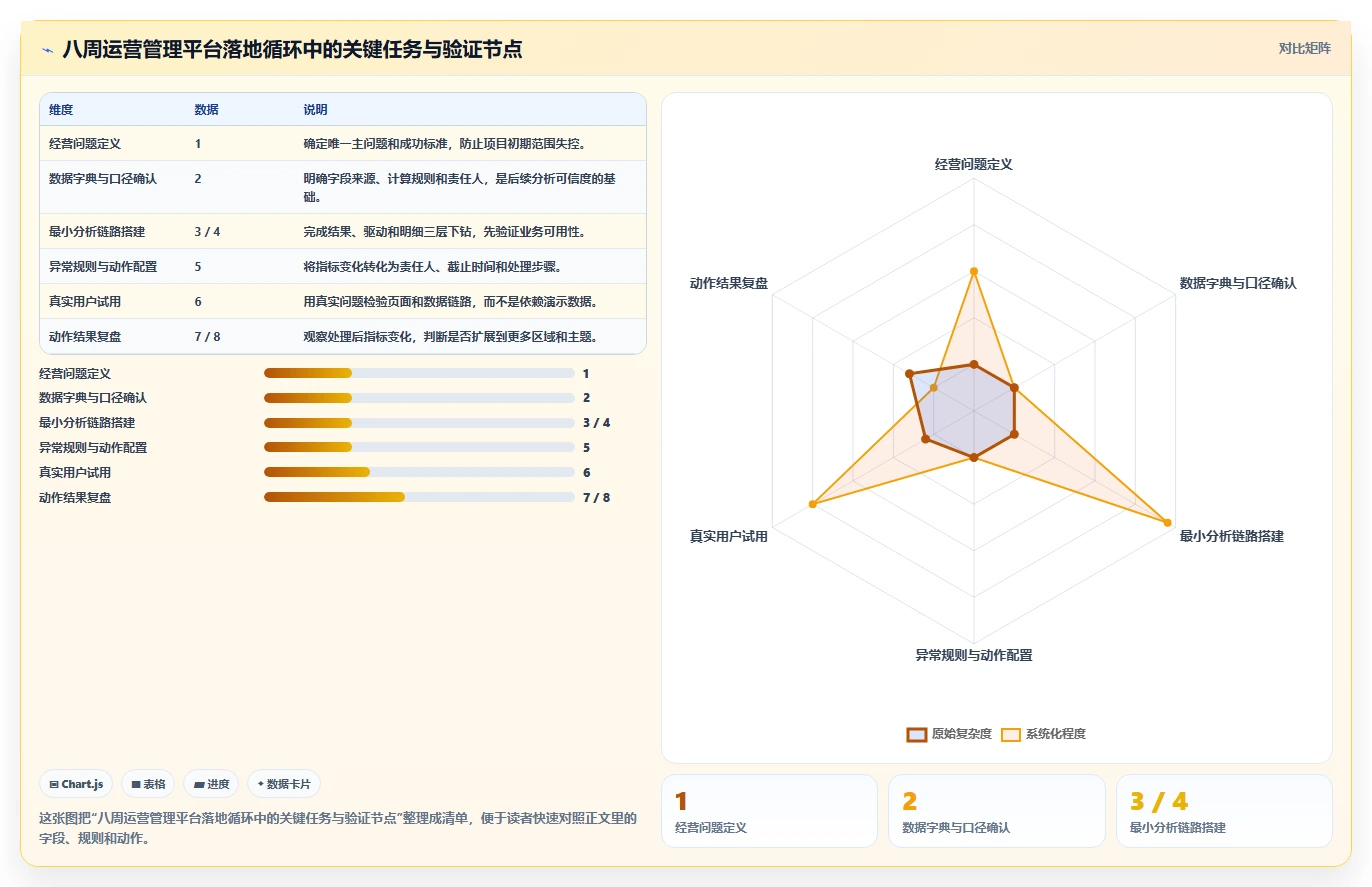Click the 表格 chip
The image size is (1372, 887).
[149, 784]
